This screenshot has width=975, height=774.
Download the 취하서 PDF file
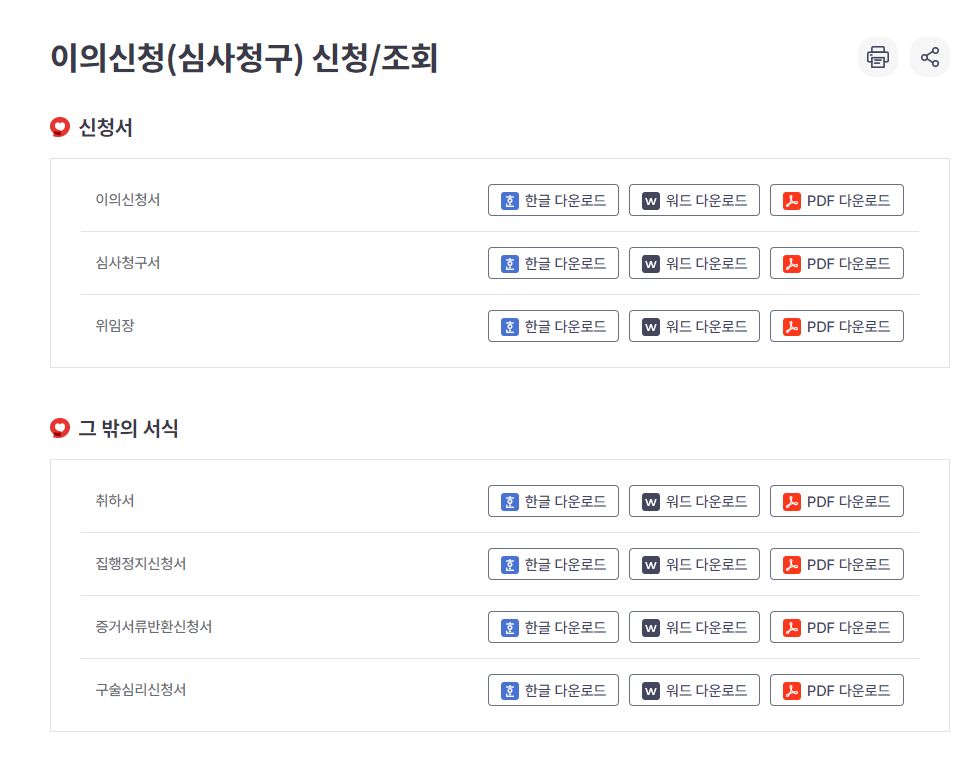click(837, 501)
